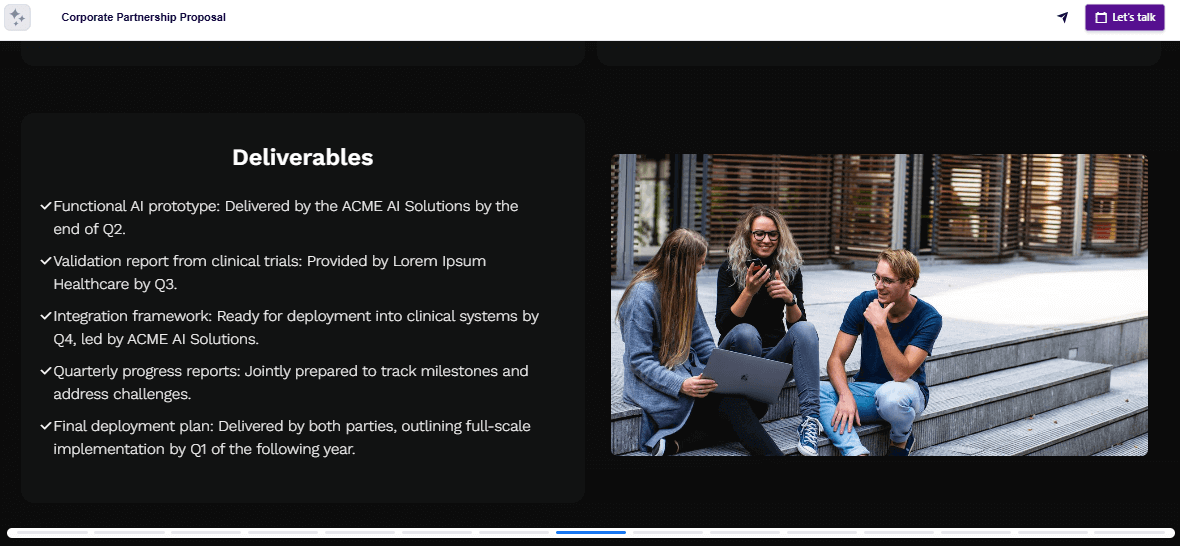Jump to the first segment of the bottom progress bar
The width and height of the screenshot is (1180, 546).
(x=52, y=532)
